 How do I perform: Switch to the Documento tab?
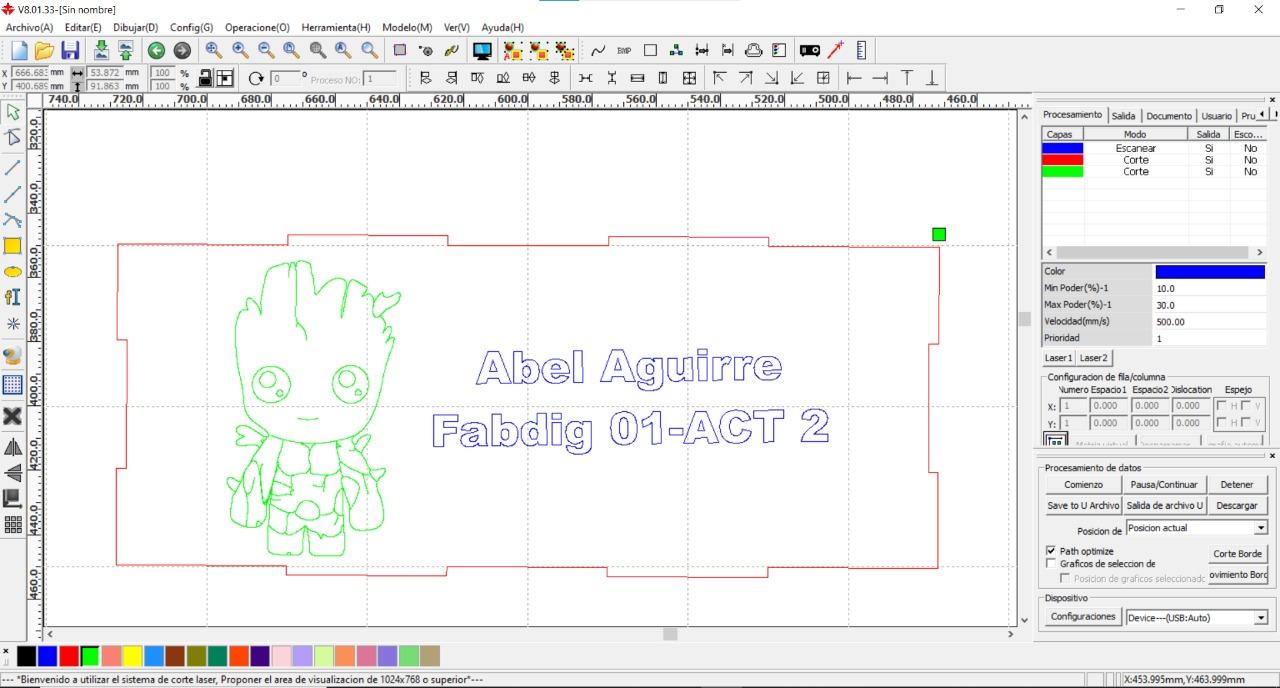pyautogui.click(x=1169, y=116)
